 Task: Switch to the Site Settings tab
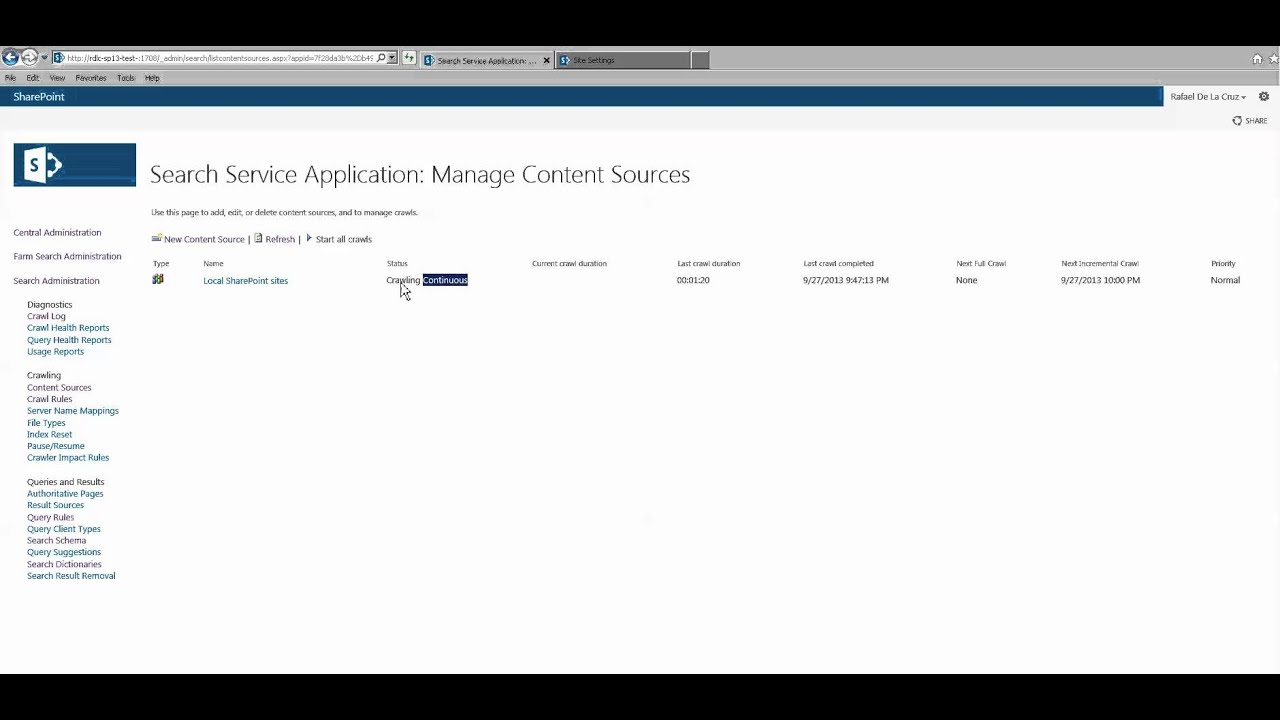click(x=622, y=60)
